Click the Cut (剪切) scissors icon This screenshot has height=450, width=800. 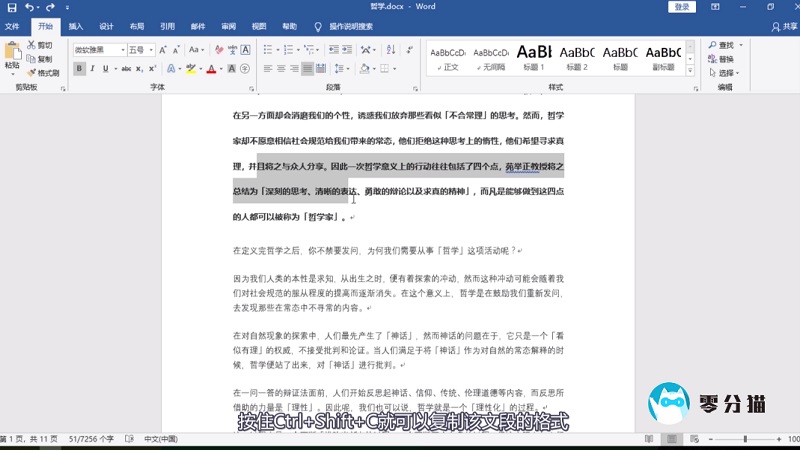point(40,45)
